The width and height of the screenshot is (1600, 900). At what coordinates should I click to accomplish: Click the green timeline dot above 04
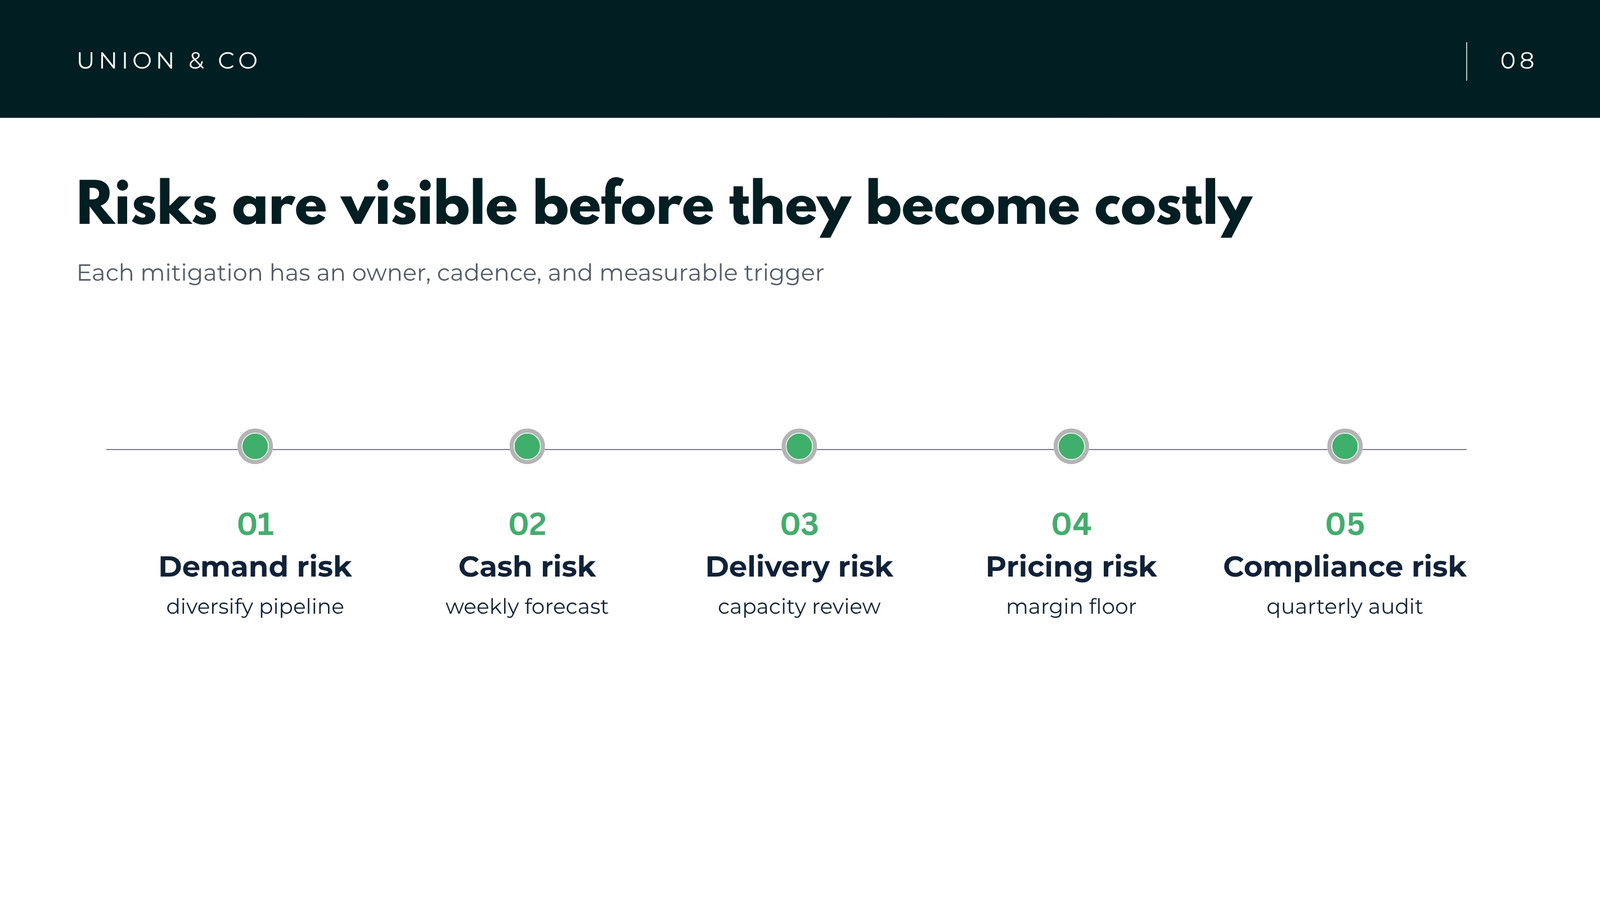point(1071,446)
